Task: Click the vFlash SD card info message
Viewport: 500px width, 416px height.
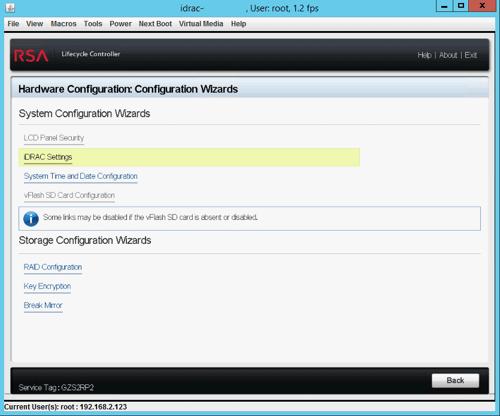Action: 150,217
